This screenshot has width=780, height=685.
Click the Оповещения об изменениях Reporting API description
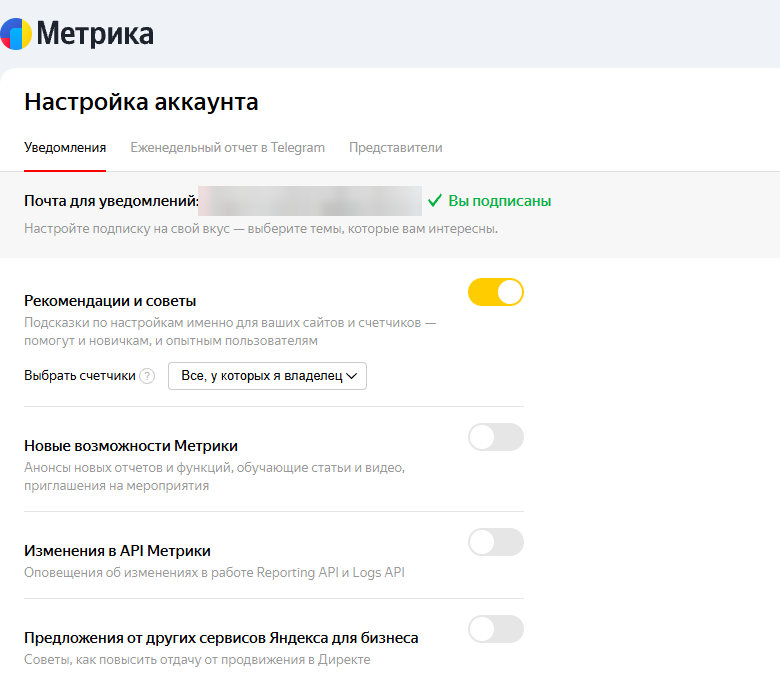click(214, 573)
